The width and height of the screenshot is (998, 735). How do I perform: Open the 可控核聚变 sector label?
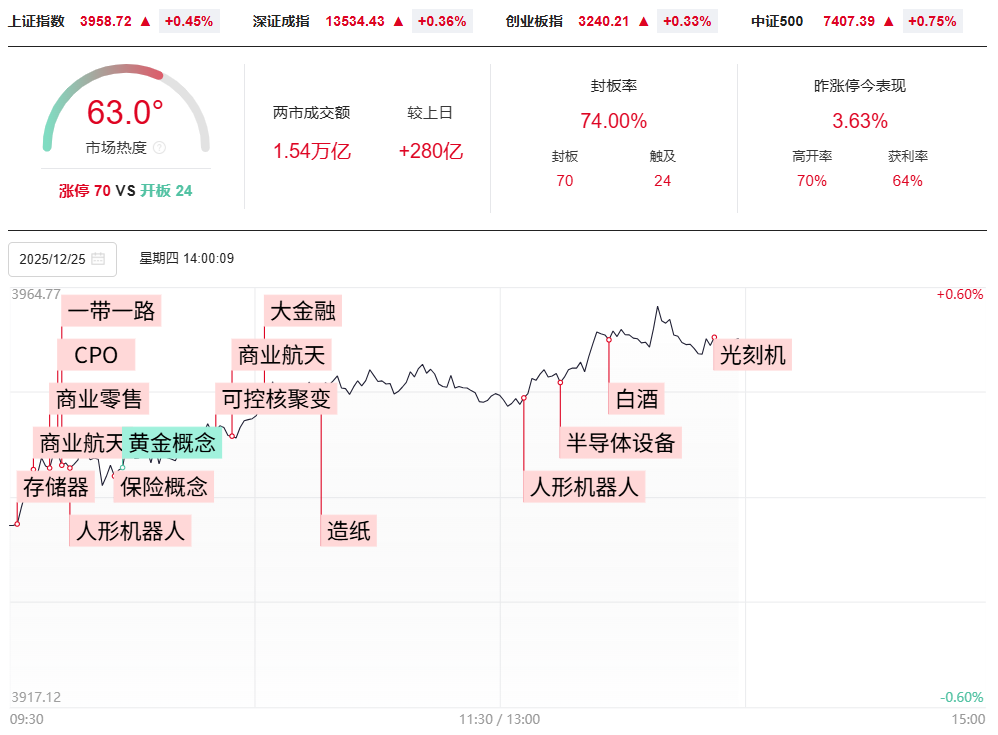coord(276,399)
